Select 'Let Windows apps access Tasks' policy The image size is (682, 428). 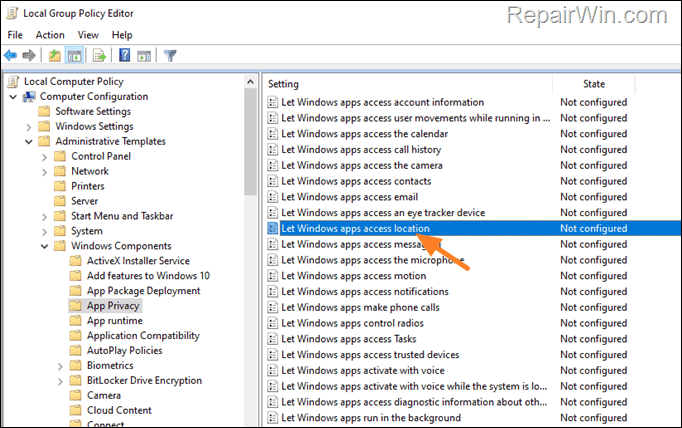point(349,339)
